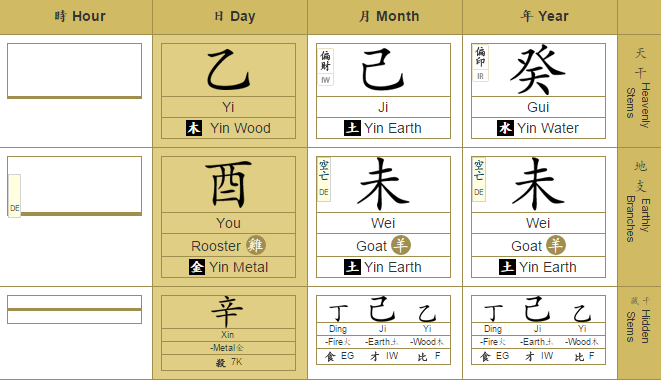The height and width of the screenshot is (382, 661).
Task: Click the "Xin" hidden stem label
Action: tap(227, 335)
